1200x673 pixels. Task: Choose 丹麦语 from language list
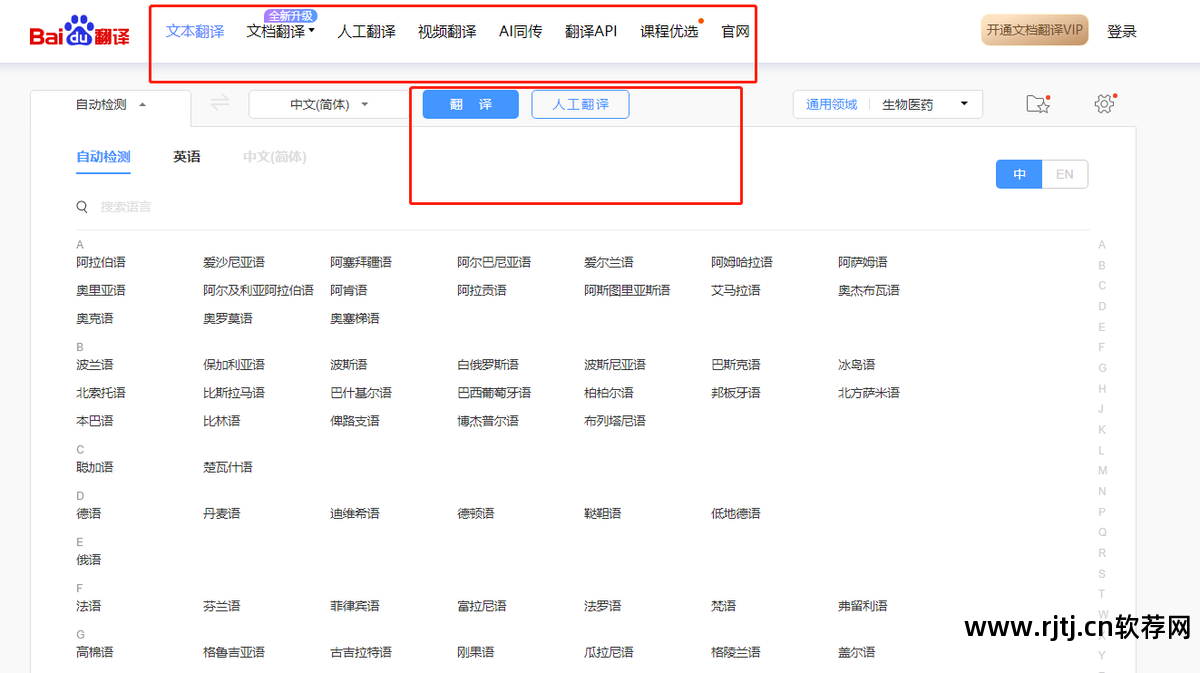[x=222, y=513]
